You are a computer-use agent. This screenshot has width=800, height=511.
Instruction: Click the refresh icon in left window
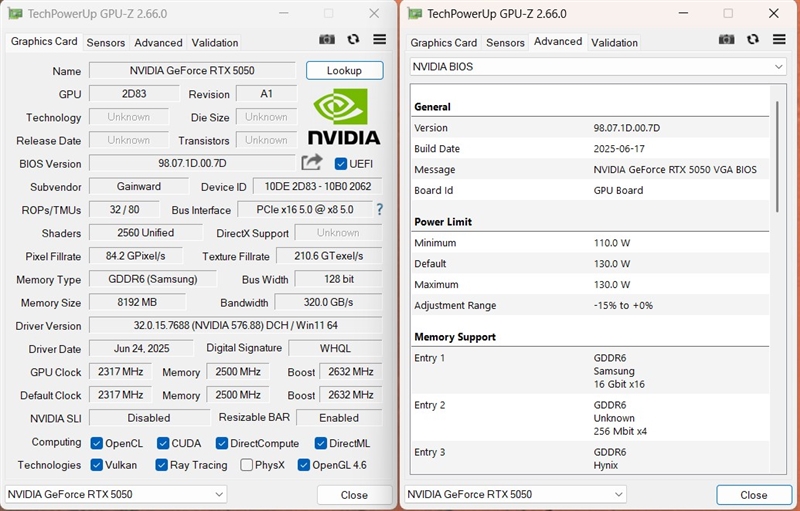pyautogui.click(x=353, y=39)
